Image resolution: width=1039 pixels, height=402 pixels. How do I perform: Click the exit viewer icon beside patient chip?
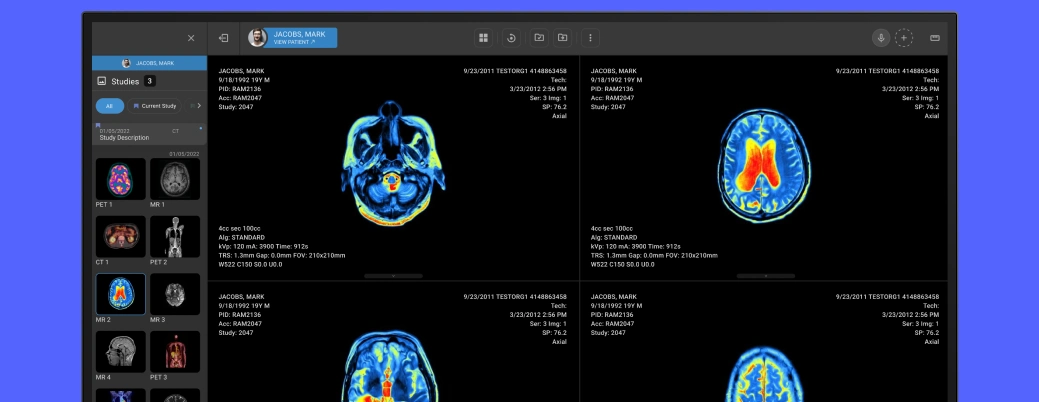tap(224, 38)
